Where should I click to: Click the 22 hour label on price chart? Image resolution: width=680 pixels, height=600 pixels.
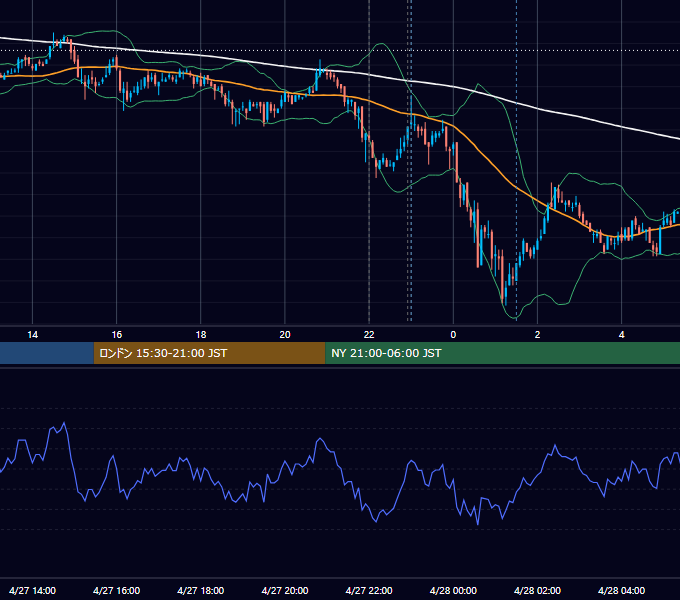tap(369, 335)
